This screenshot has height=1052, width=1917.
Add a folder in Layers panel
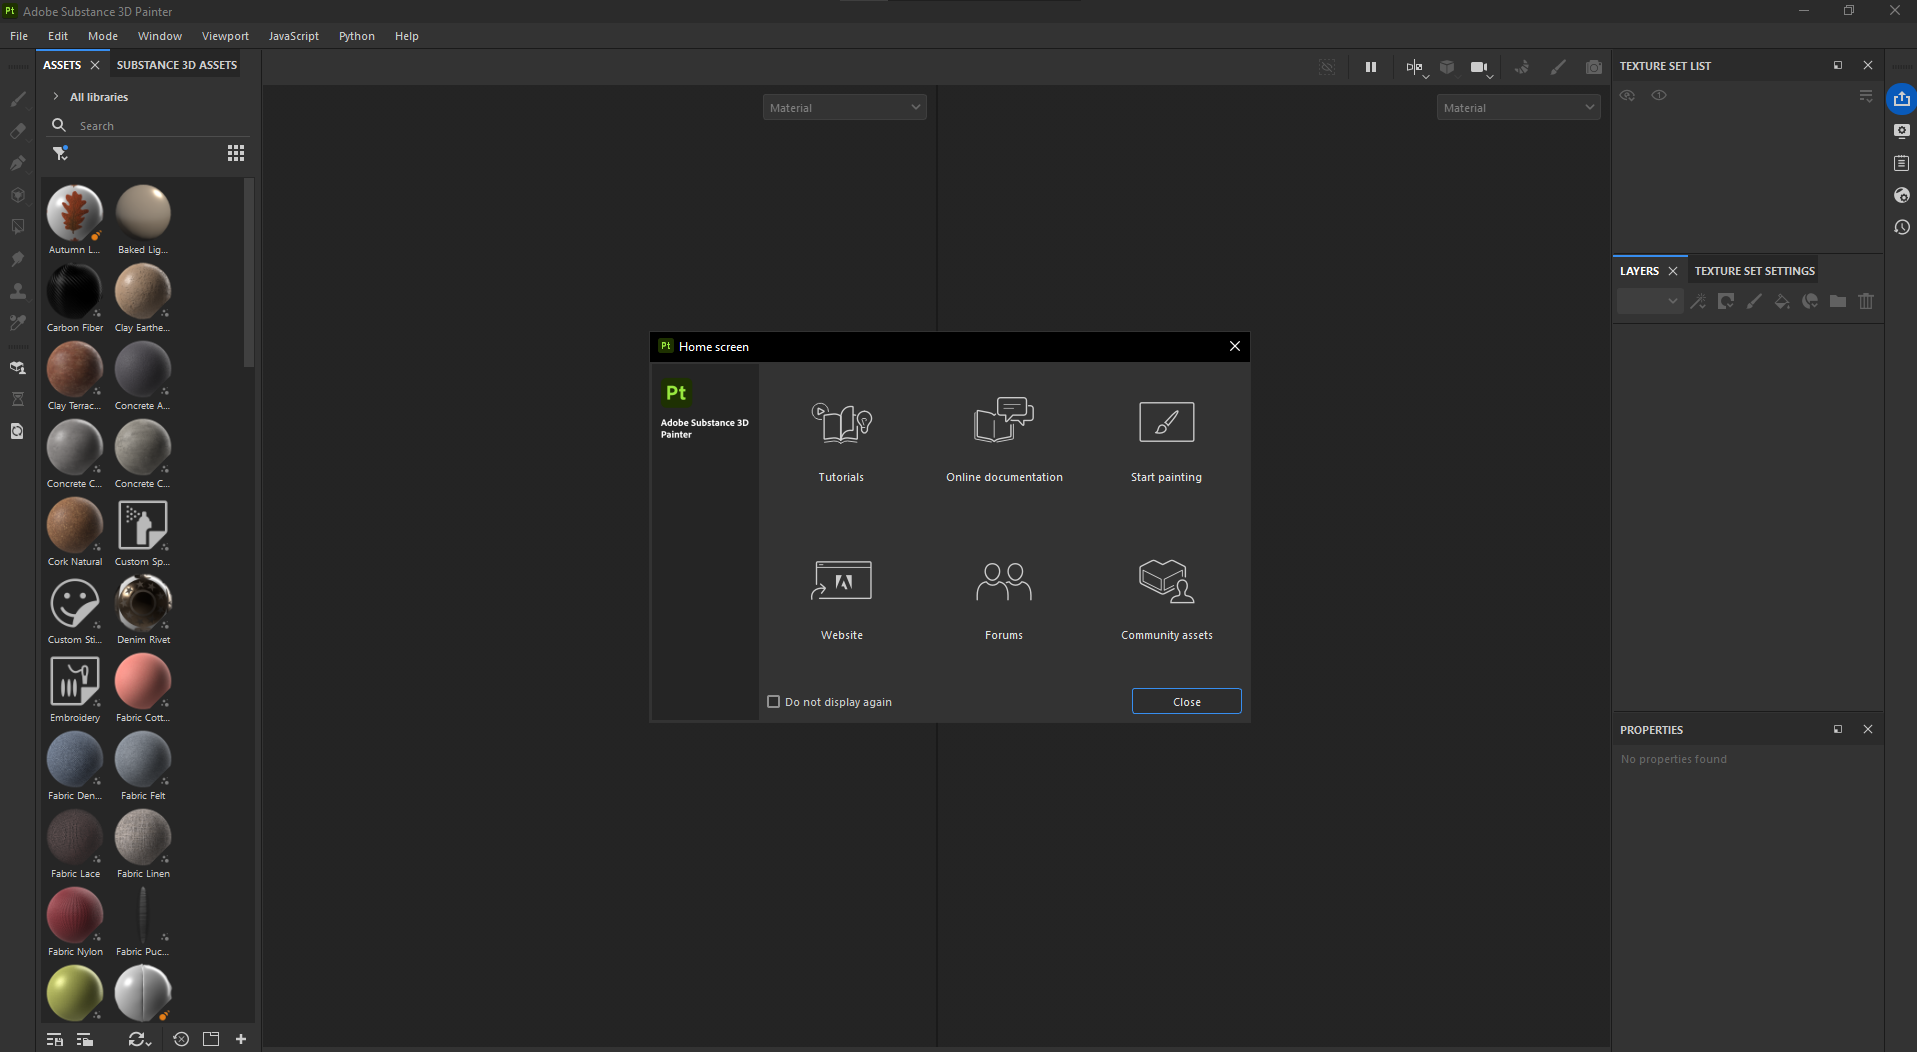[1837, 301]
